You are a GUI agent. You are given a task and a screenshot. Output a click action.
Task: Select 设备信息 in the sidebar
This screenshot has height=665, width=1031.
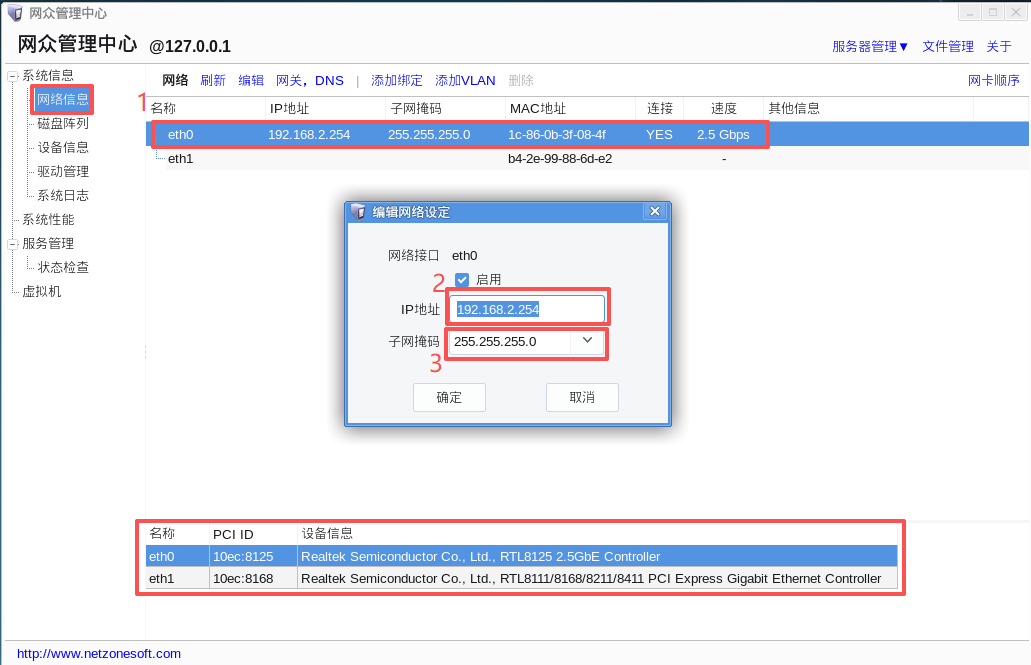click(62, 147)
